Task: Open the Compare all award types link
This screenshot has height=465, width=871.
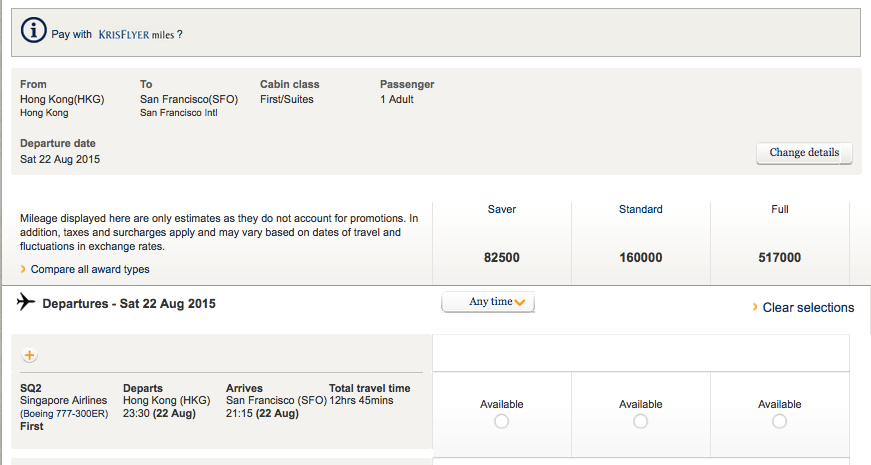Action: coord(90,269)
